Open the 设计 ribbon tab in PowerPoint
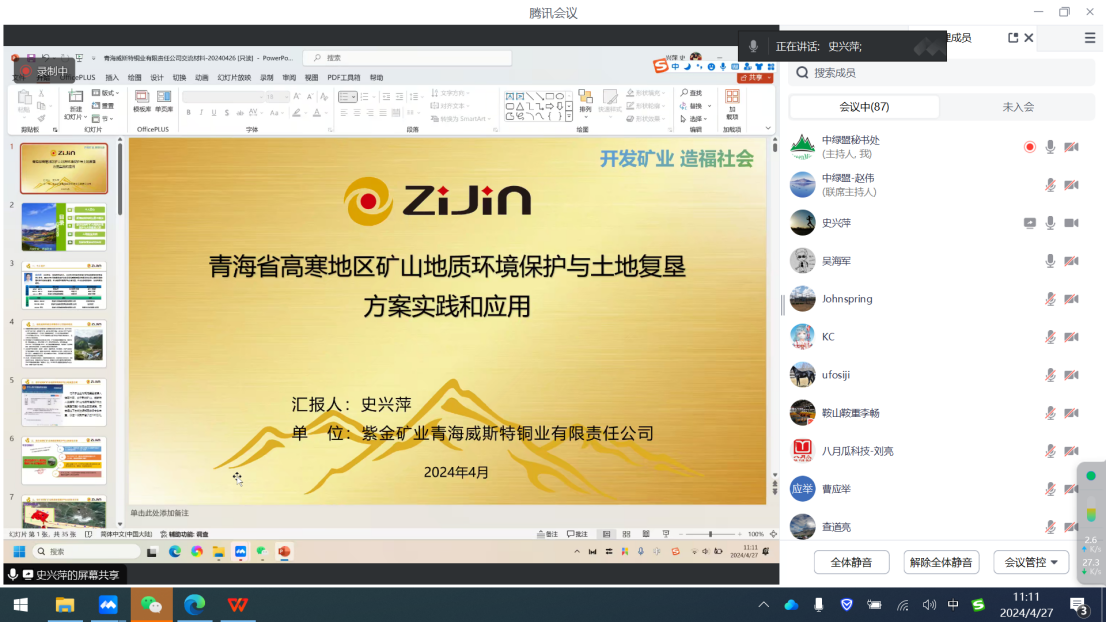Viewport: 1106px width, 623px height. point(157,78)
